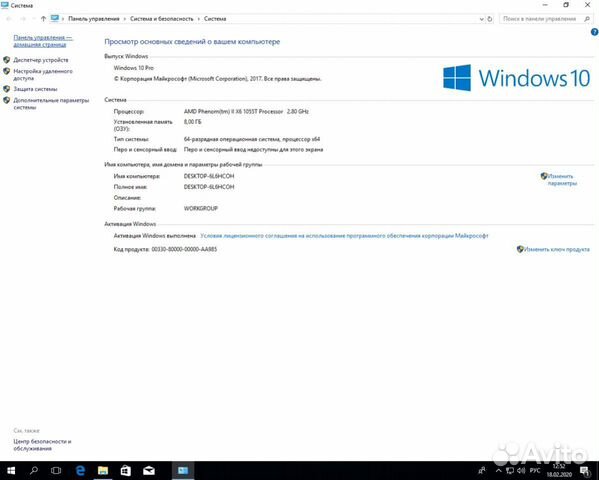The image size is (599, 480).
Task: Click shield icon beside Настройка удаленного доступа
Action: click(x=6, y=71)
